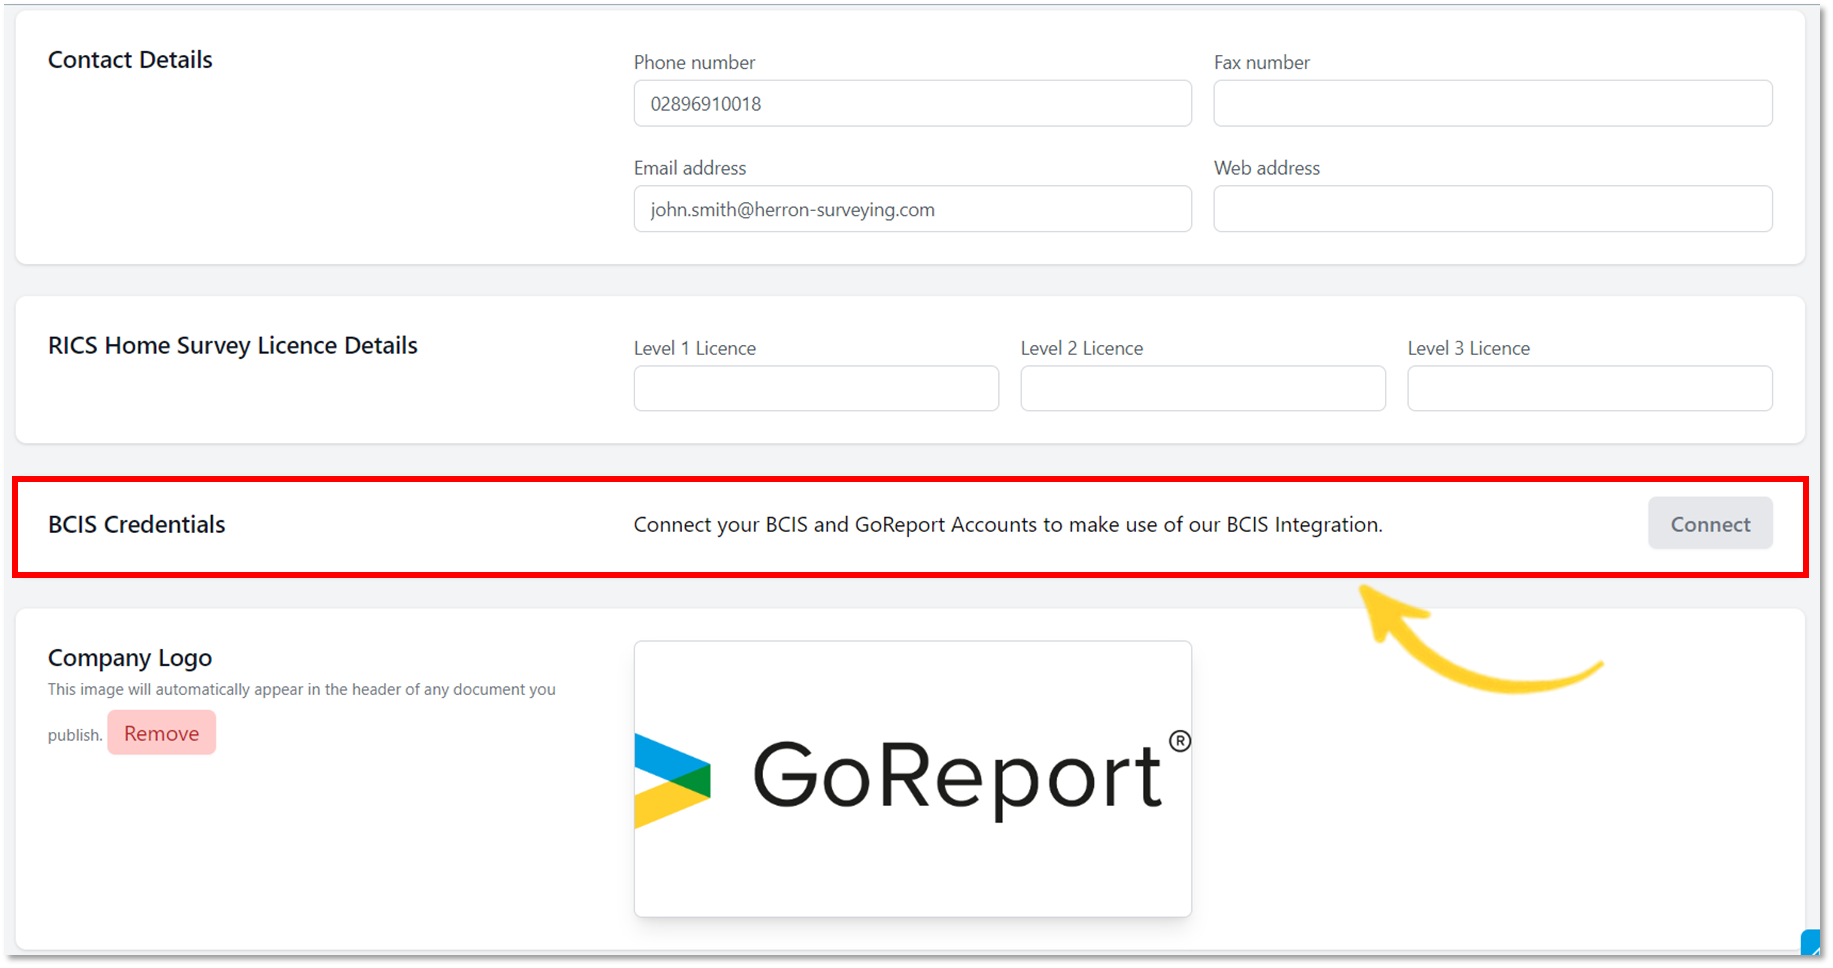Screen dimensions: 1833x968
Task: Click the Level 2 Licence label
Action: coord(1082,348)
